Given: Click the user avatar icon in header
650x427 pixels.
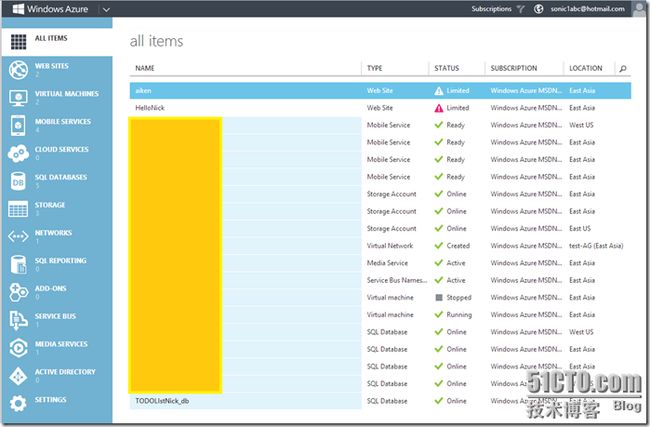Looking at the screenshot, I should 639,9.
